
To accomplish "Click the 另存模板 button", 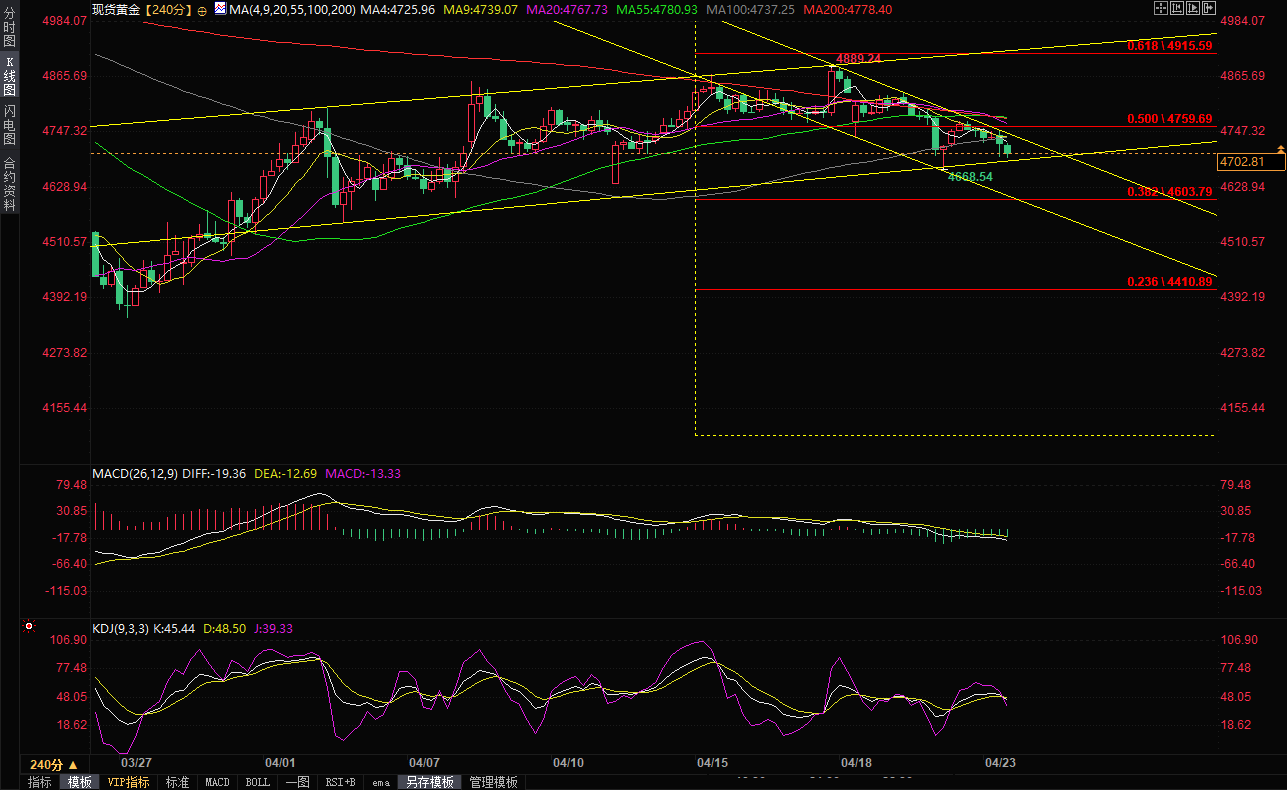I will click(429, 782).
